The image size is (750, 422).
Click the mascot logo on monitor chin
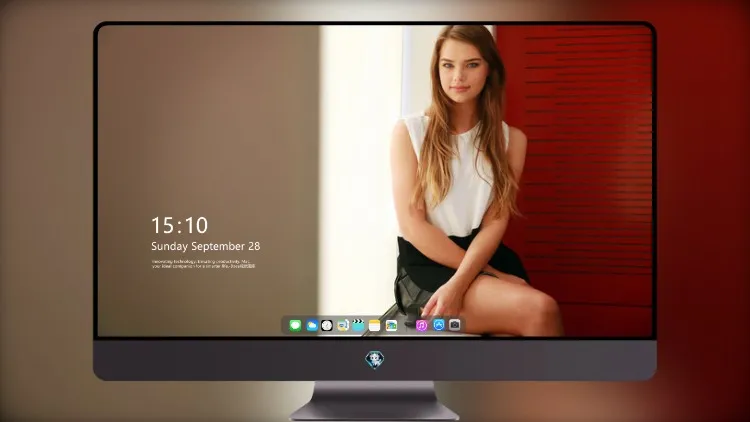click(375, 360)
